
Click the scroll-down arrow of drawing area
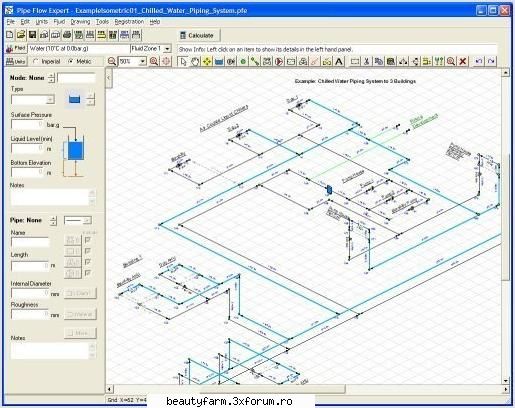pyautogui.click(x=506, y=381)
